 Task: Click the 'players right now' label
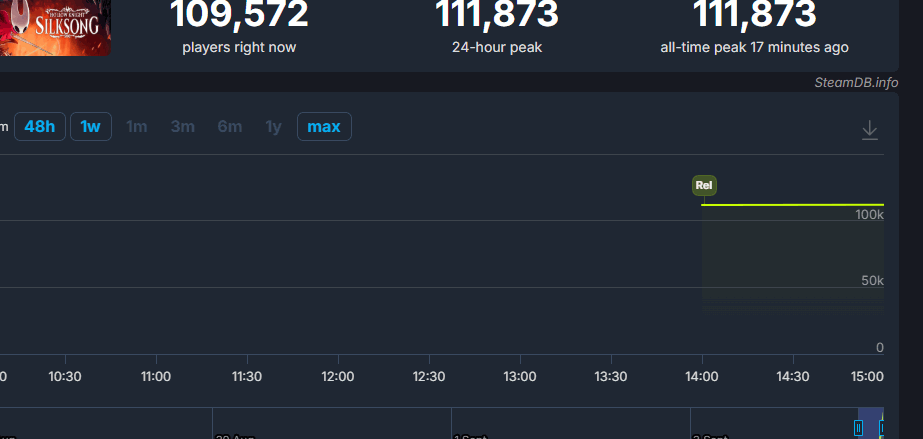(x=239, y=47)
